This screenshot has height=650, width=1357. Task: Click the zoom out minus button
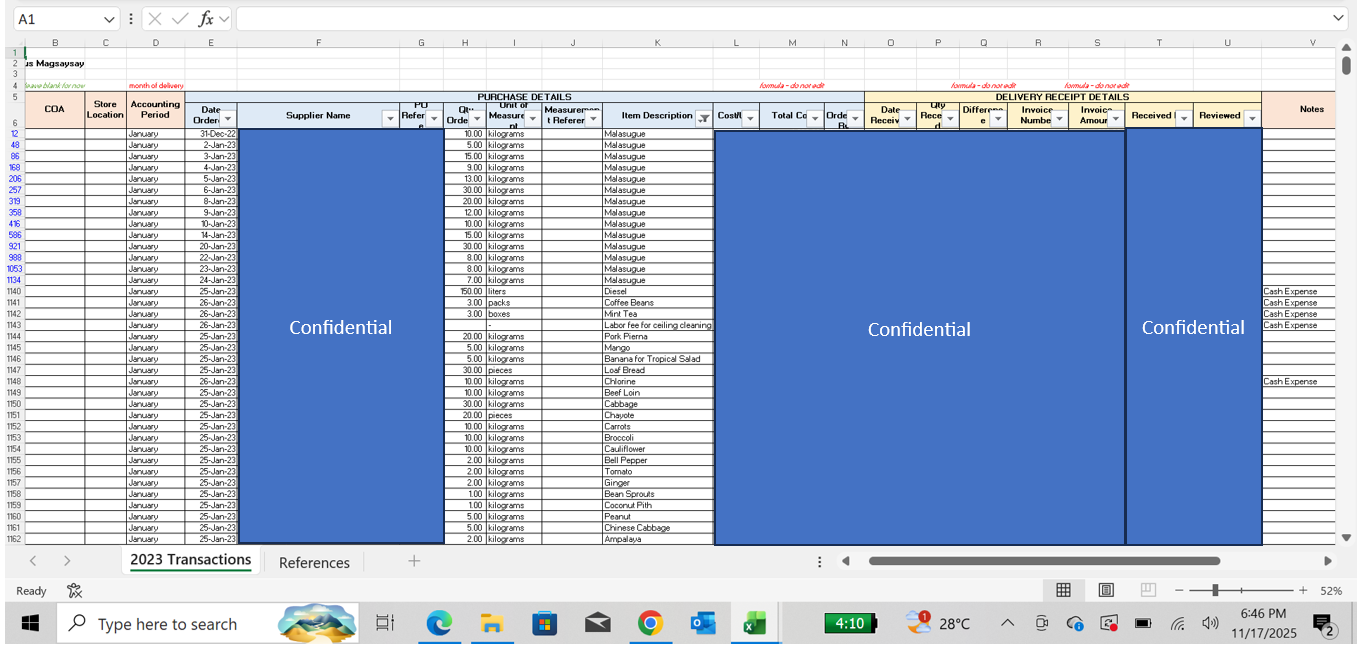[x=1180, y=591]
